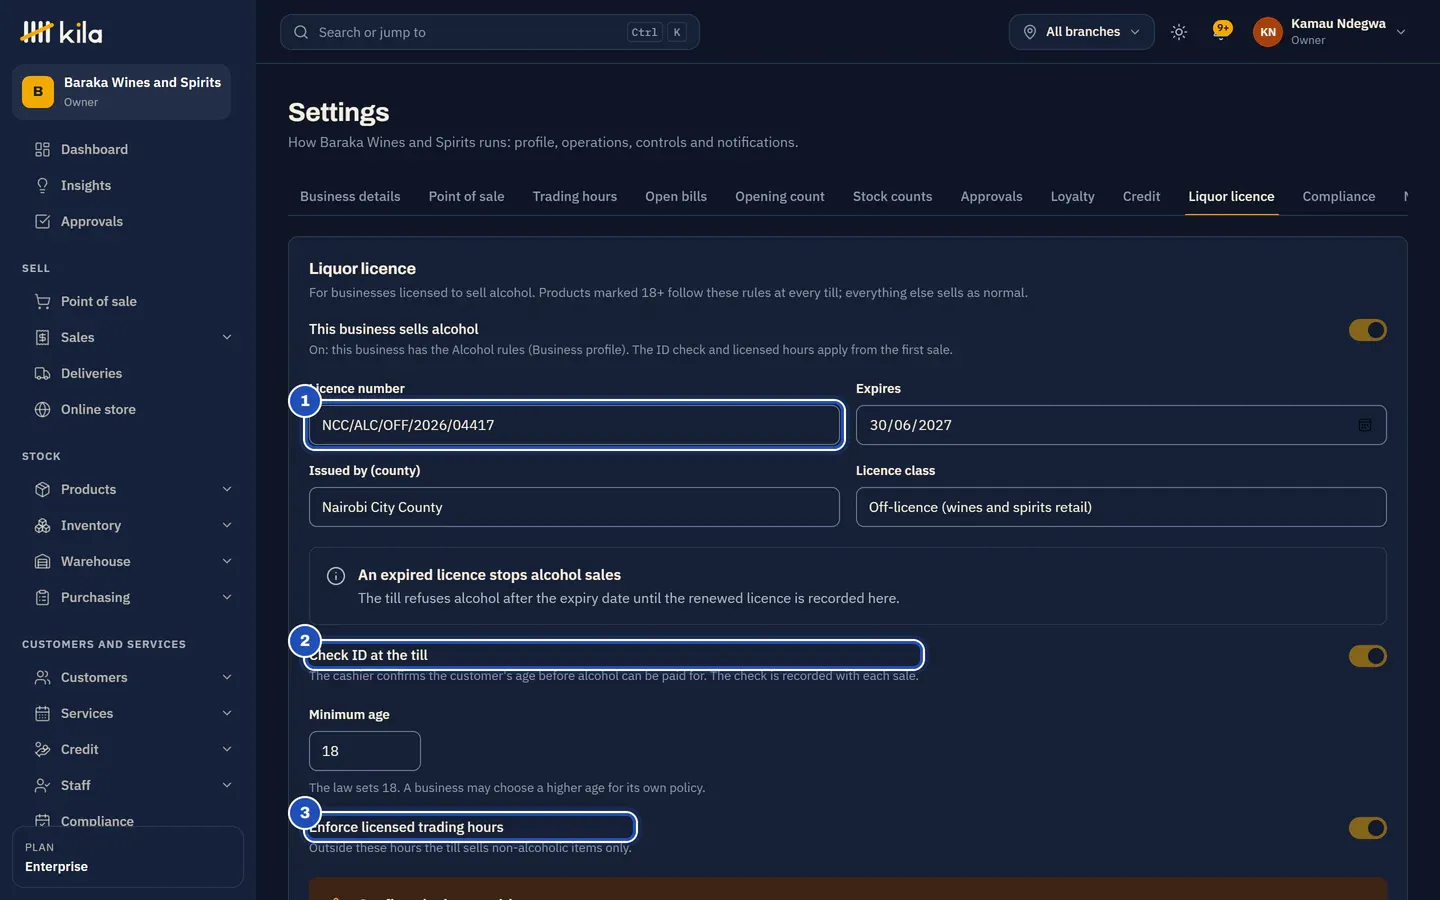Click the Online store globe icon

point(42,409)
